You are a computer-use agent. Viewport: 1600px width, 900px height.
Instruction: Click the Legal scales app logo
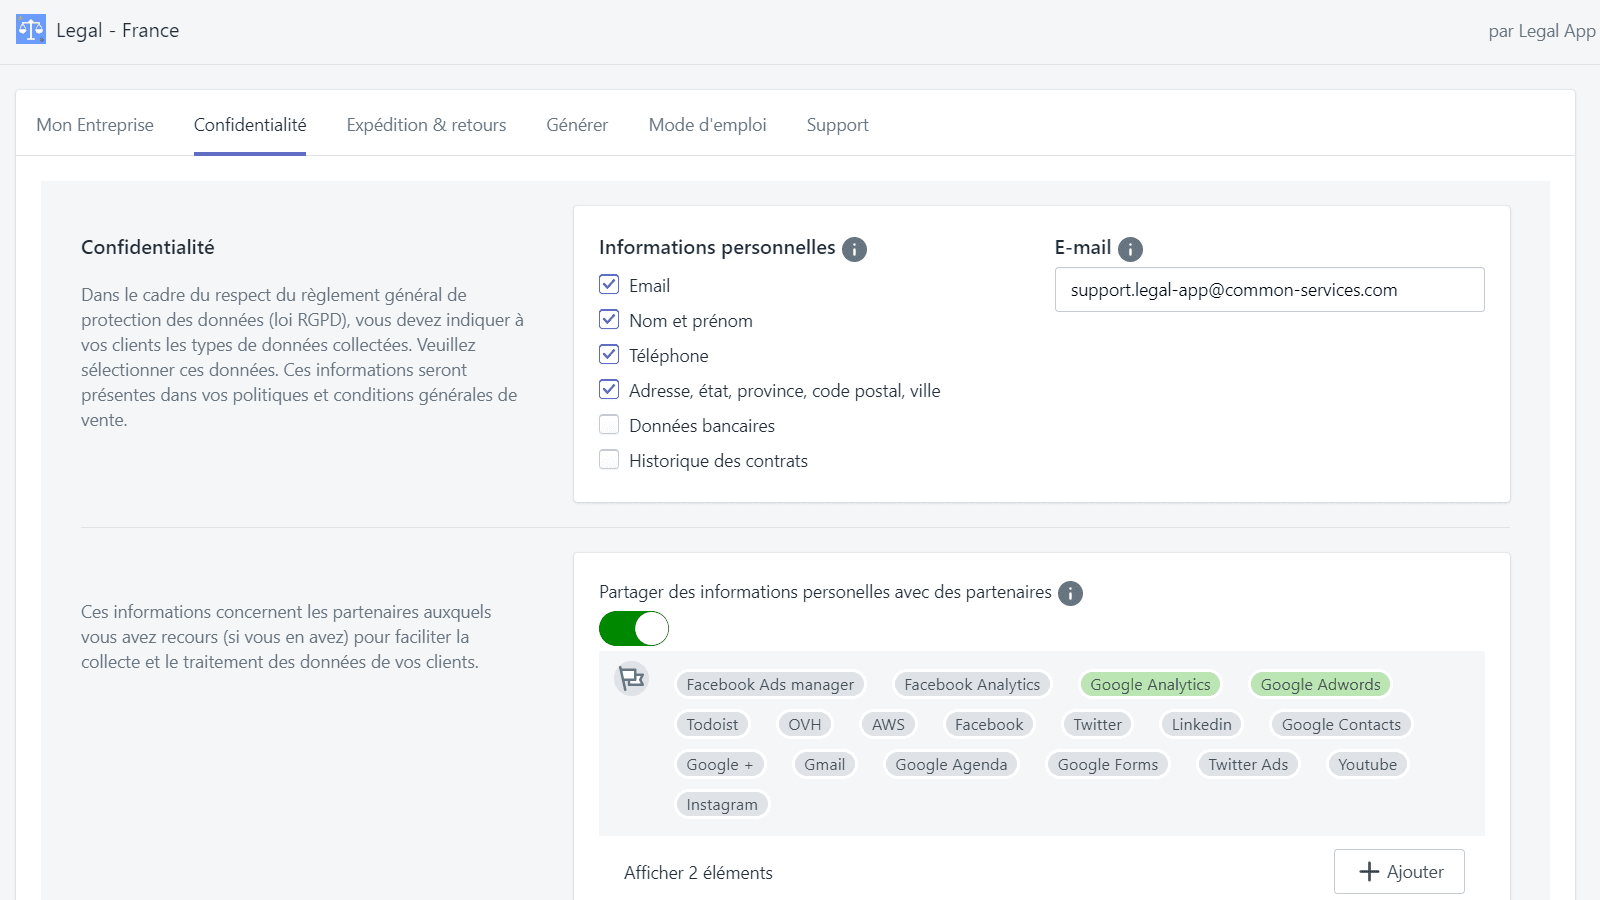[x=31, y=30]
